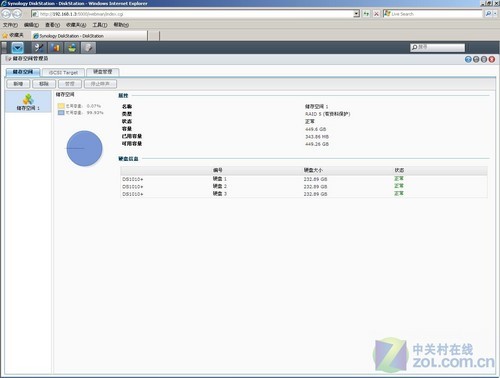
Task: Select 储存空间 1 in the left panel
Action: [x=28, y=102]
